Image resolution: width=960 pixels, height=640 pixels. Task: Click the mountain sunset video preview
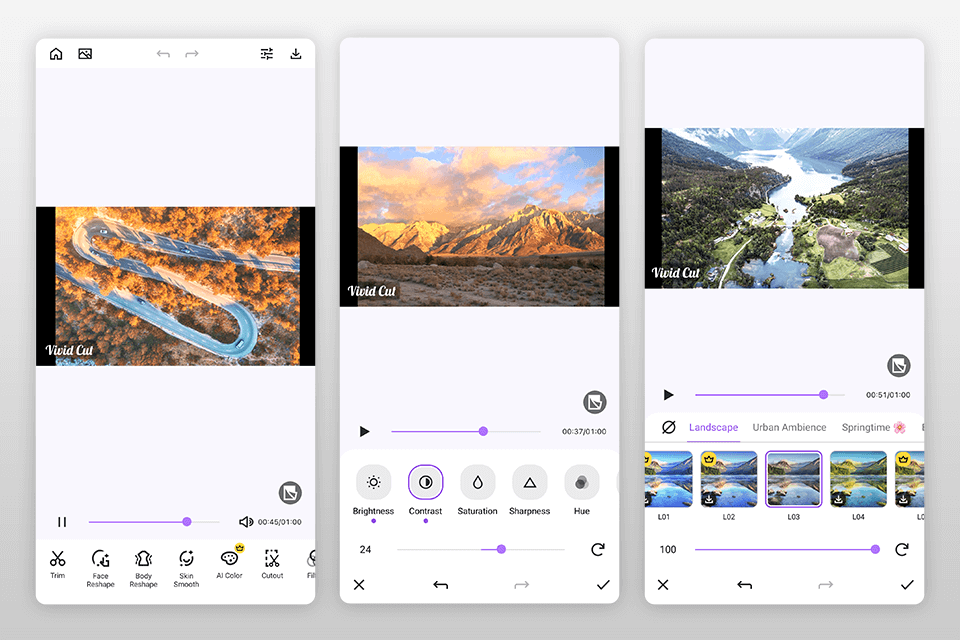(x=481, y=227)
